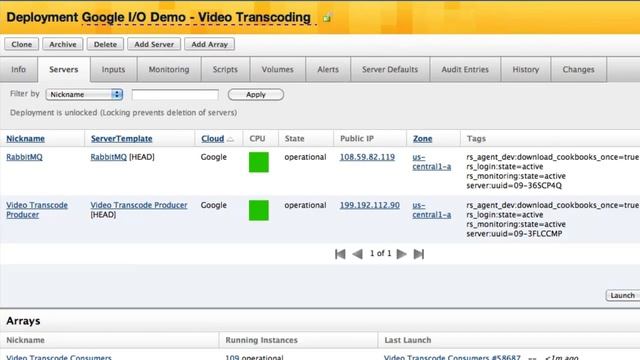
Task: Add a new server array
Action: click(209, 44)
